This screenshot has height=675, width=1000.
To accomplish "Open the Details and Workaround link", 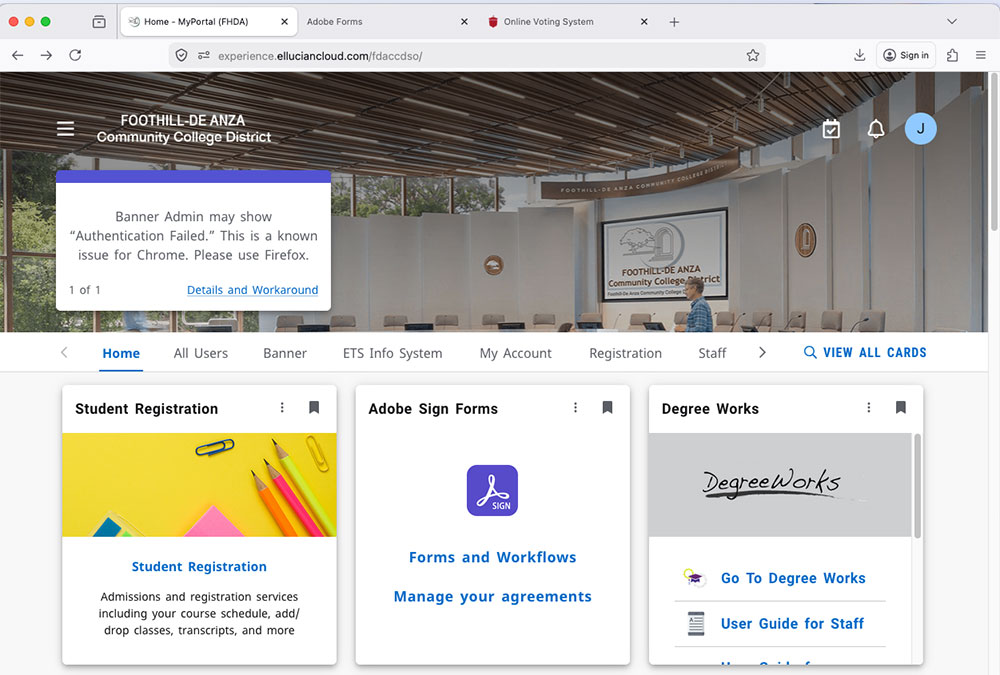I will click(x=252, y=290).
